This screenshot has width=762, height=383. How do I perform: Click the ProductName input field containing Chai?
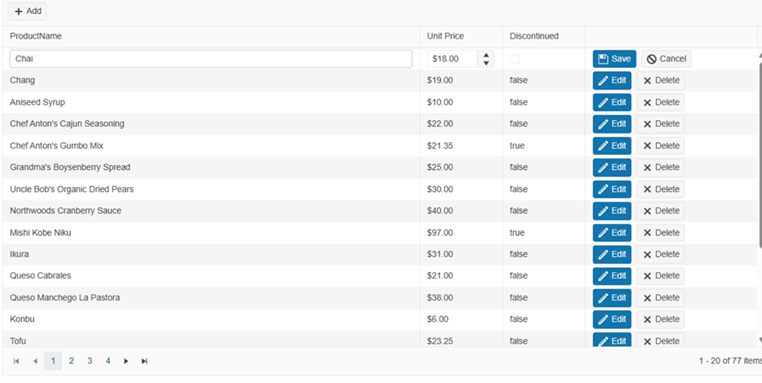[x=211, y=59]
